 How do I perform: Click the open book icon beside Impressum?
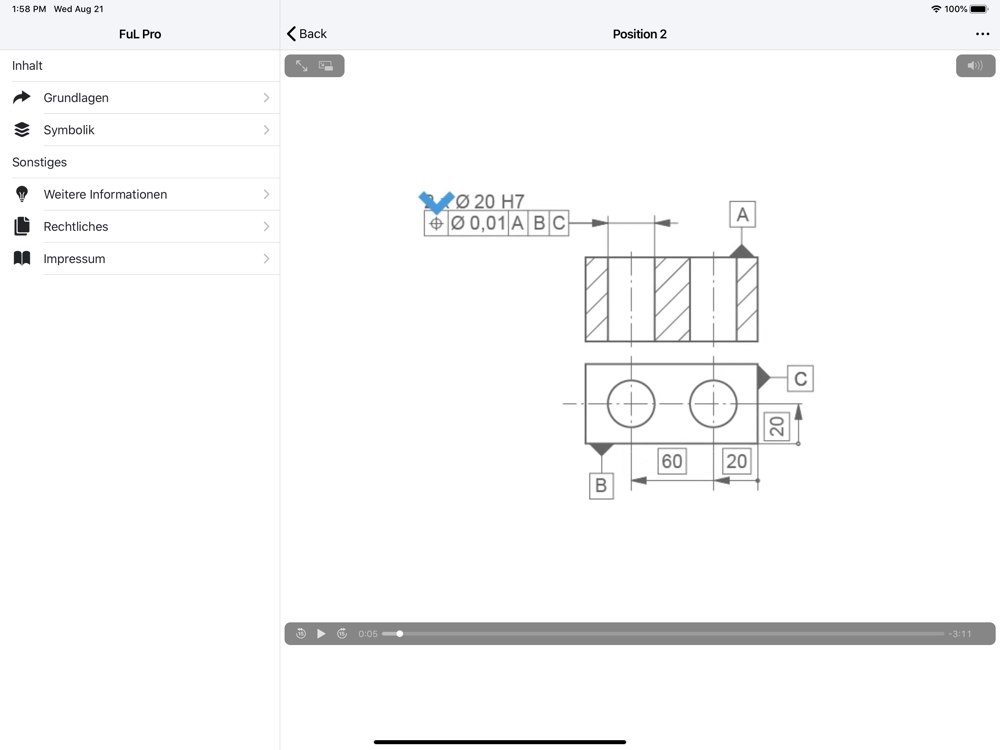coord(22,258)
